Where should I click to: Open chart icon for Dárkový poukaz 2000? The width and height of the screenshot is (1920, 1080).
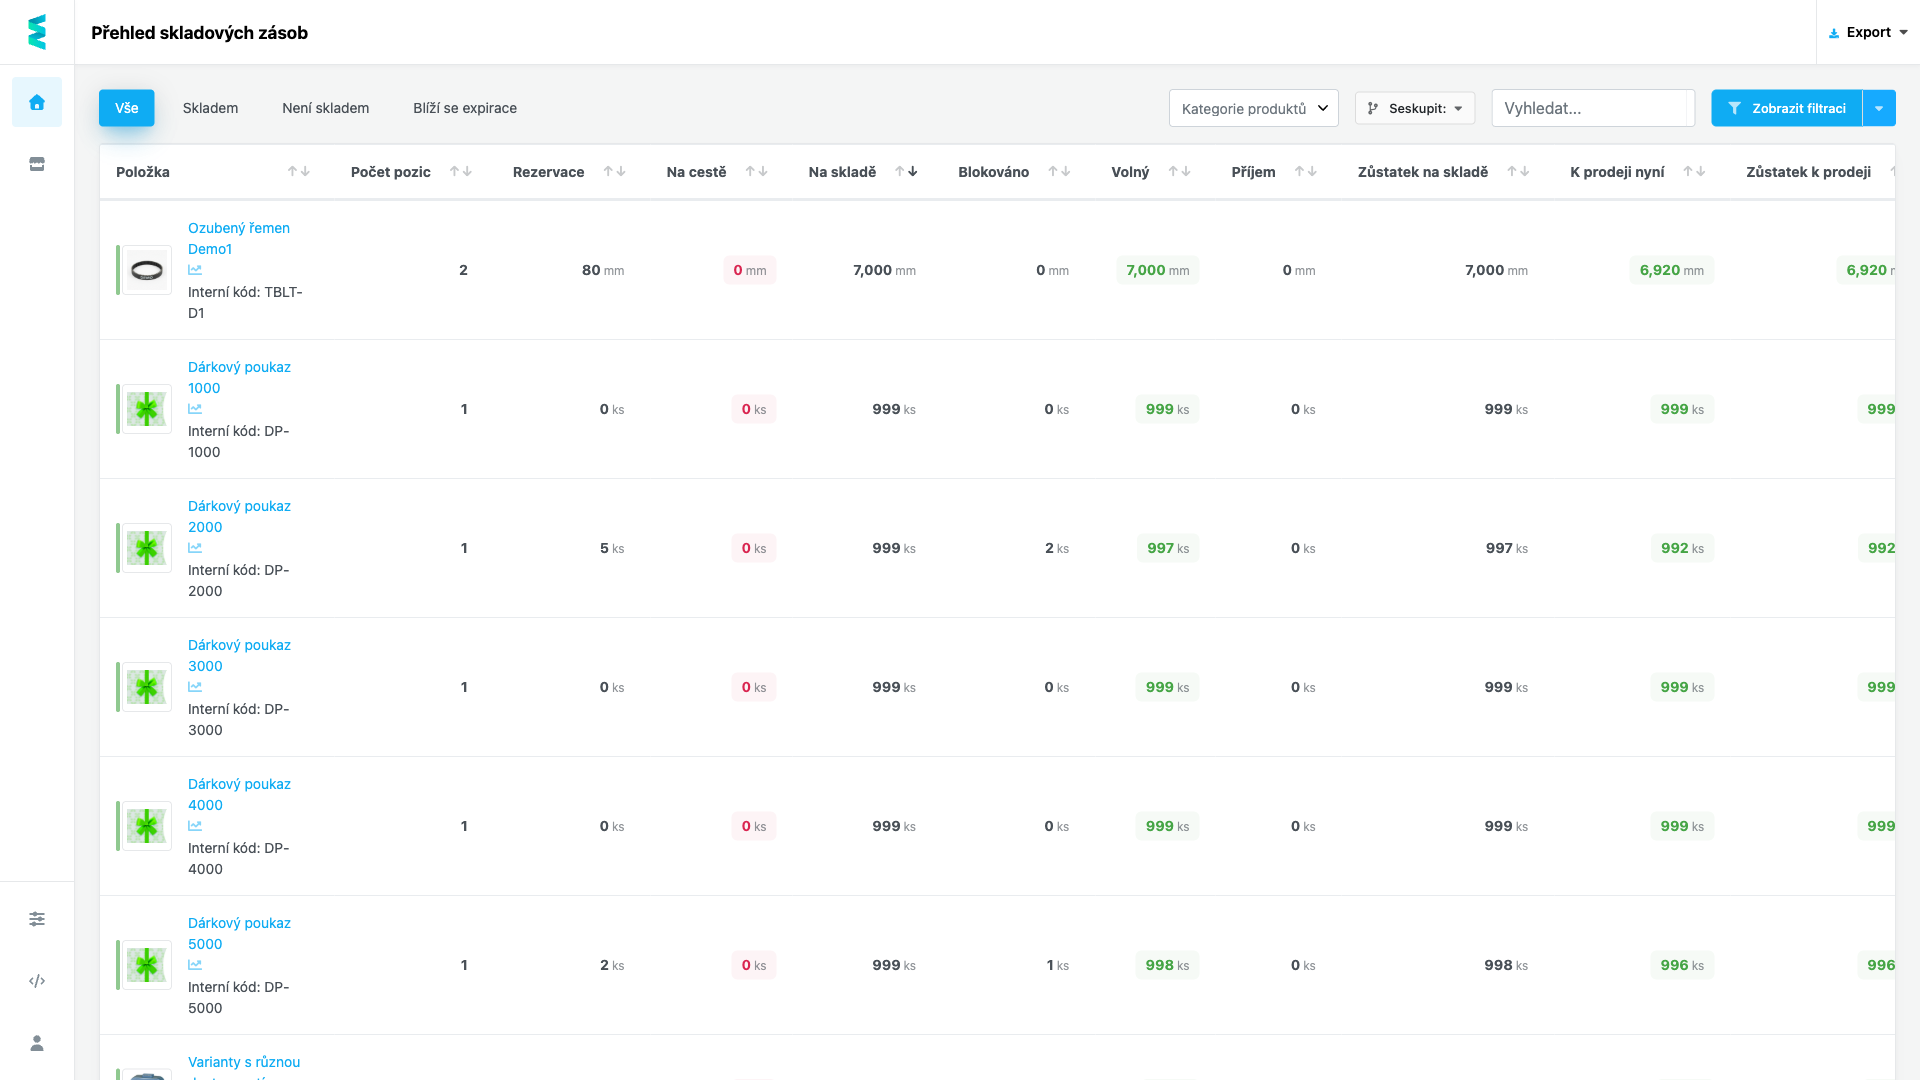pos(195,548)
